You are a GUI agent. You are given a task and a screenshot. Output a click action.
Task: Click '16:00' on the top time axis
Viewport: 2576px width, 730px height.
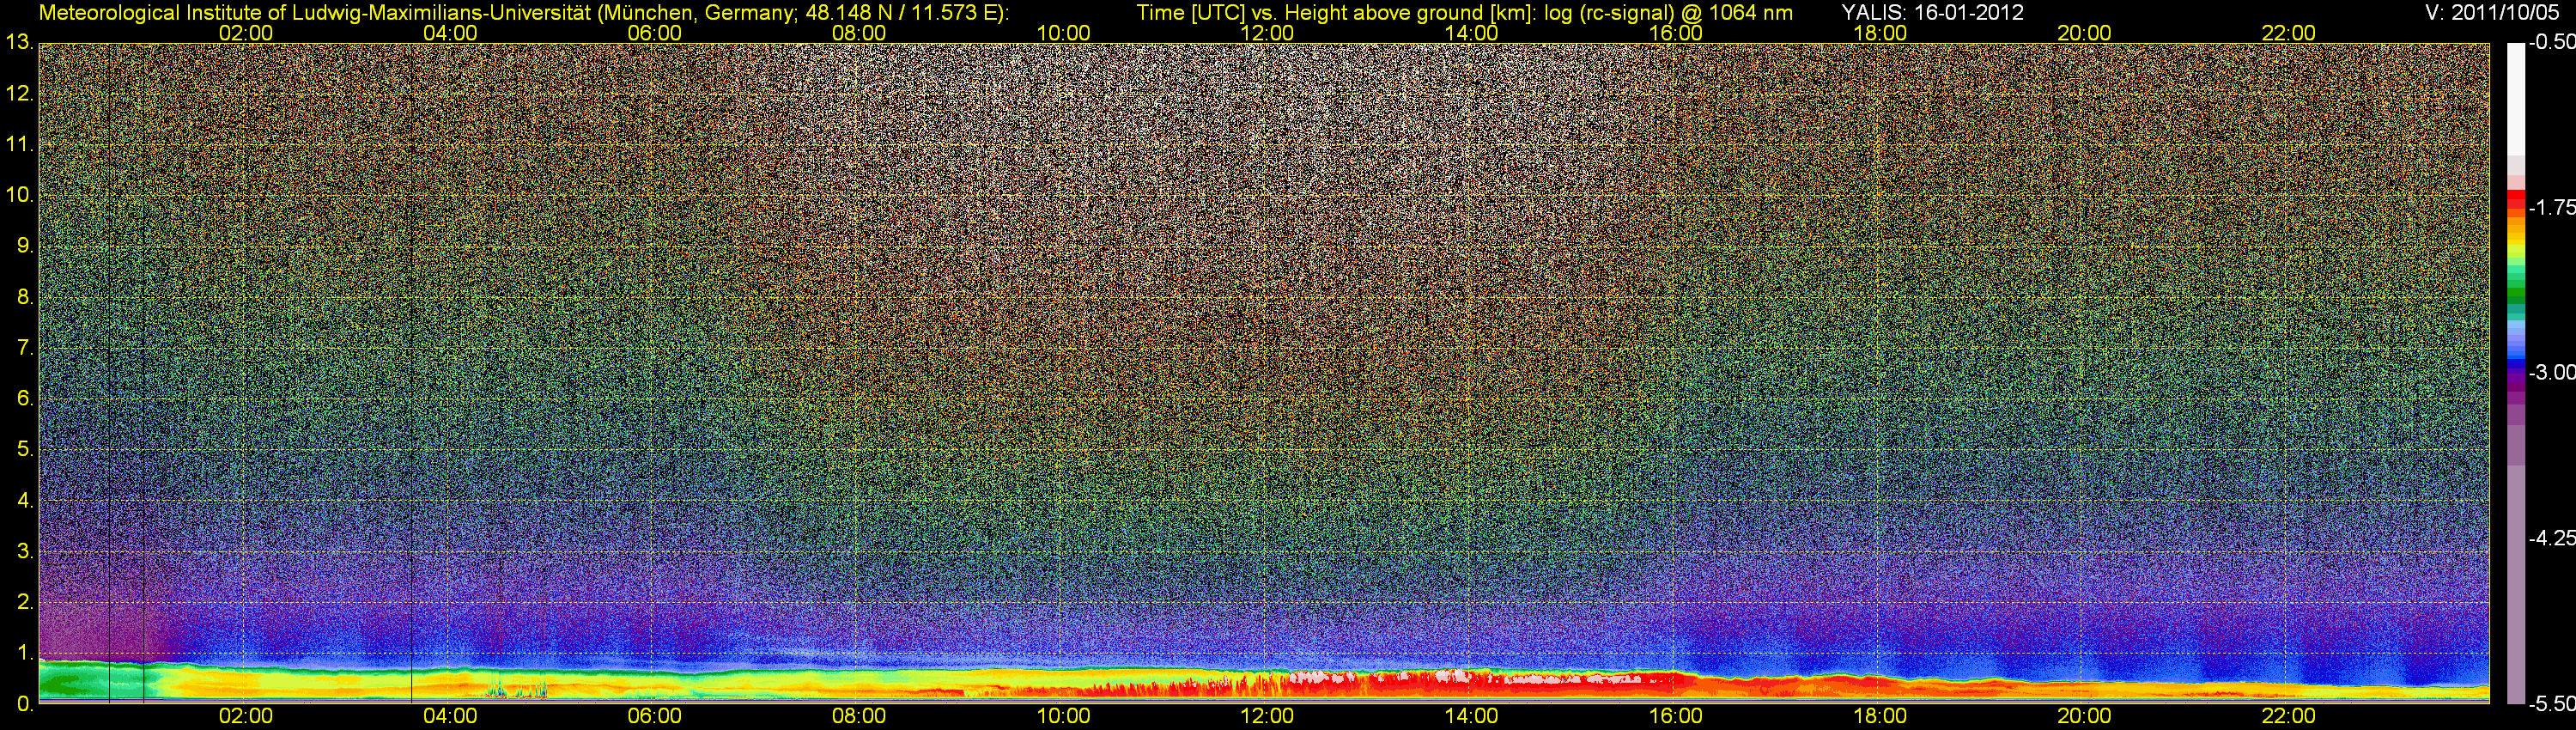click(x=1676, y=33)
